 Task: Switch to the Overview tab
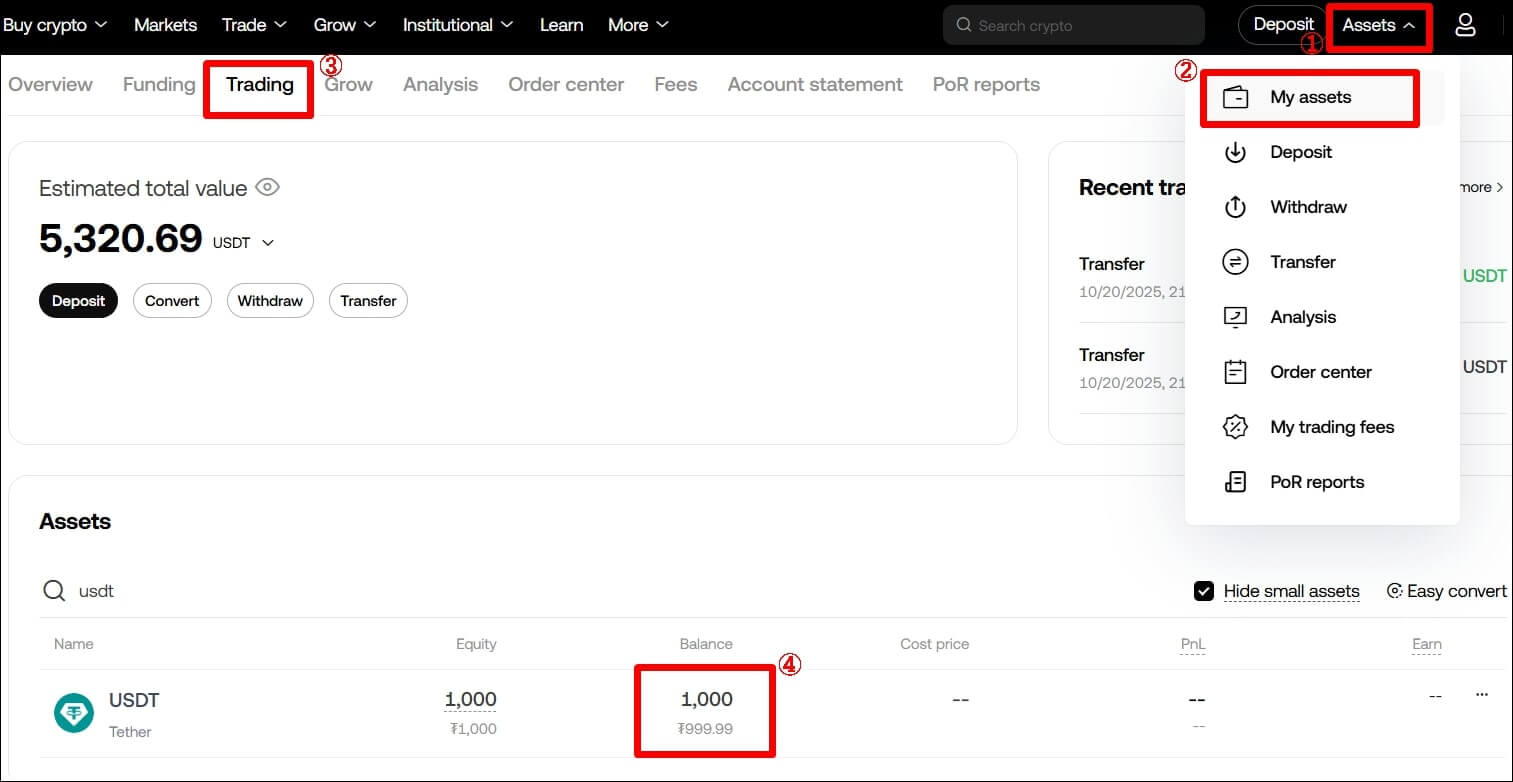pyautogui.click(x=50, y=85)
